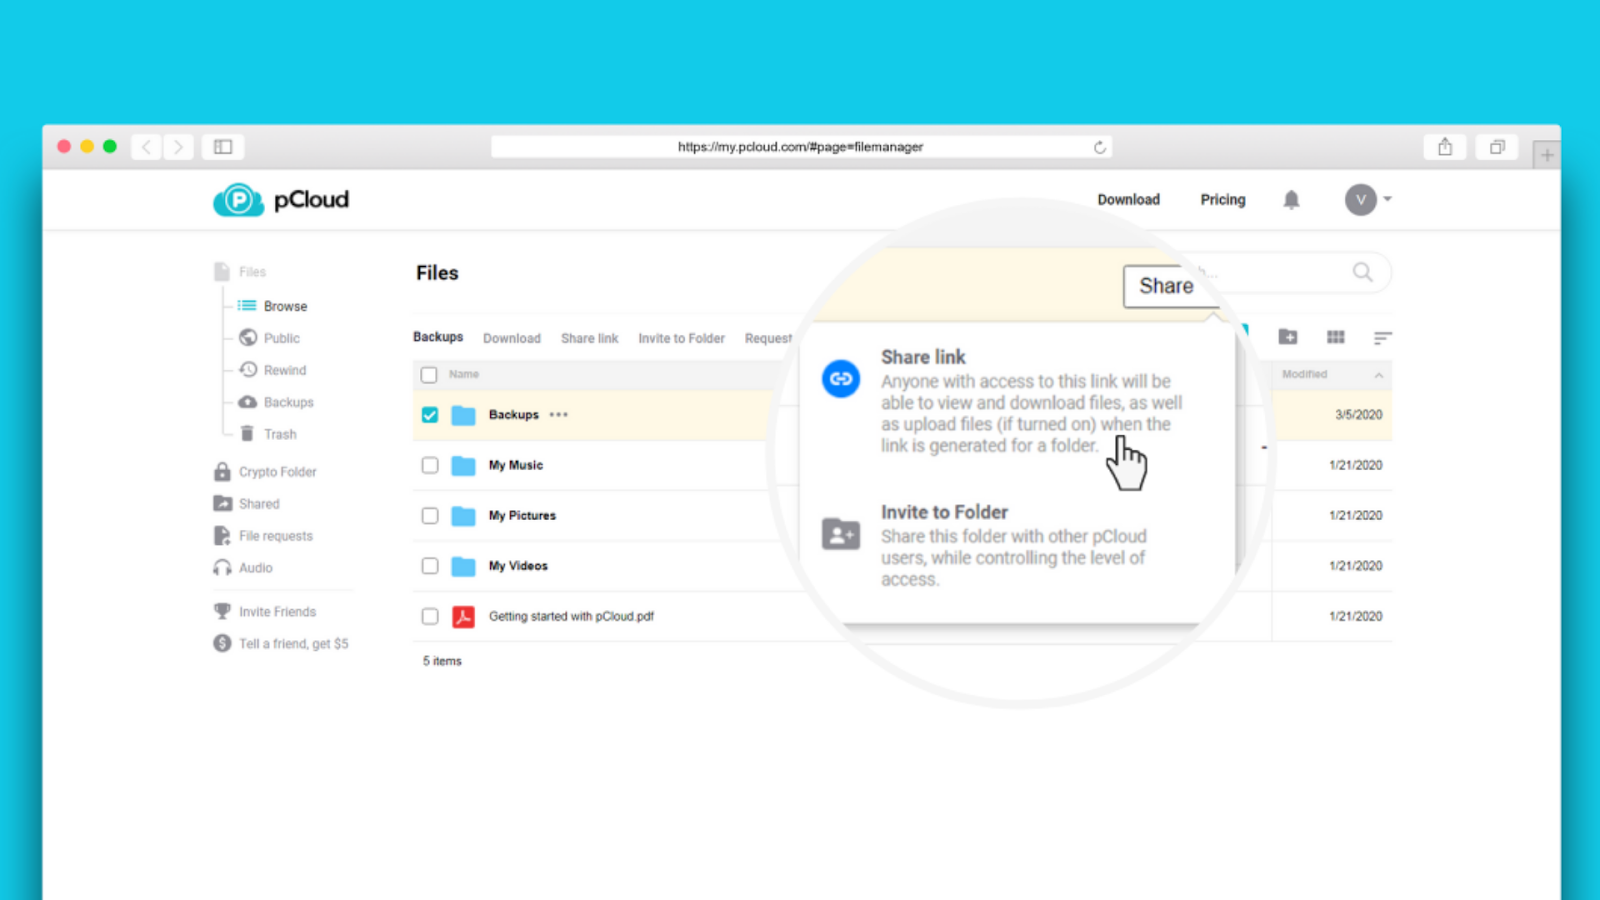Toggle the select-all checkbox in header
Screen dimensions: 1600x900
coord(429,375)
